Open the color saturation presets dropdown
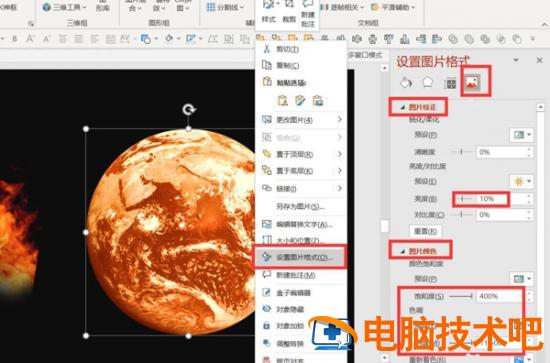The width and height of the screenshot is (550, 363). [522, 279]
